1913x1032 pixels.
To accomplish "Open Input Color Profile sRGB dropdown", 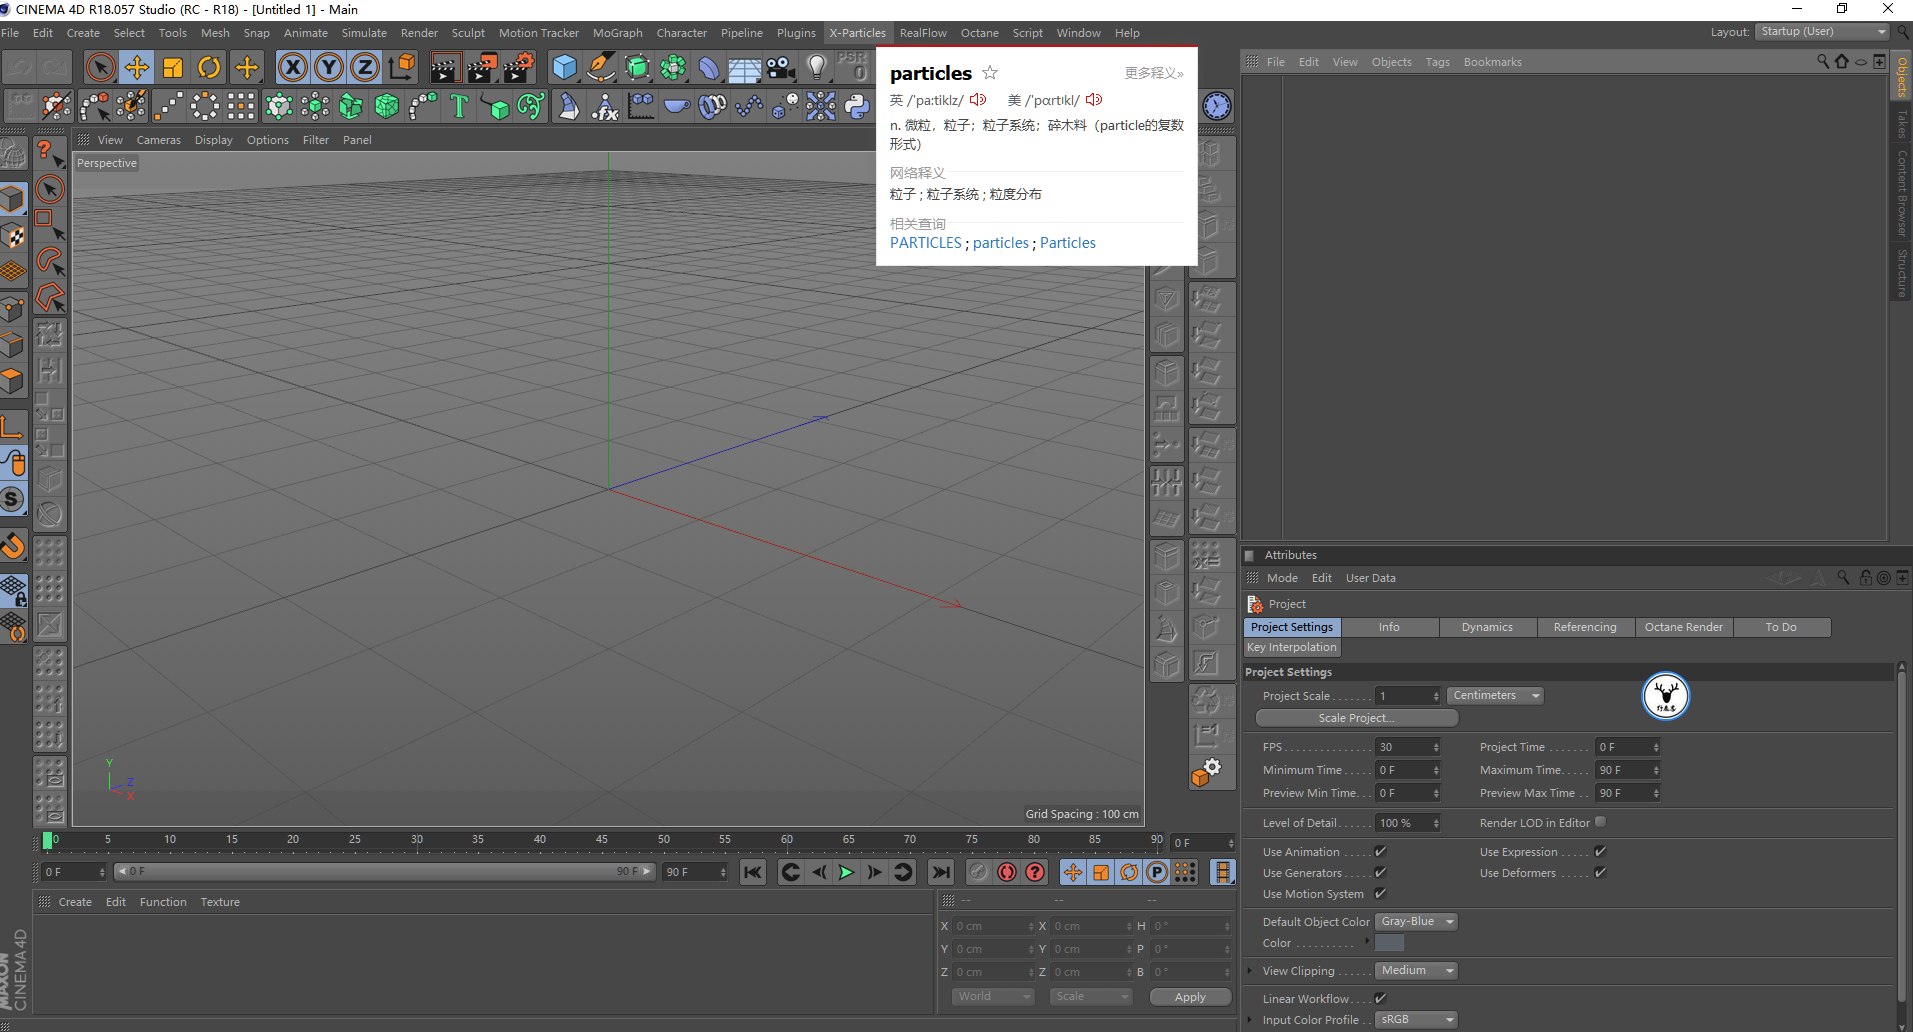I will [1416, 1020].
